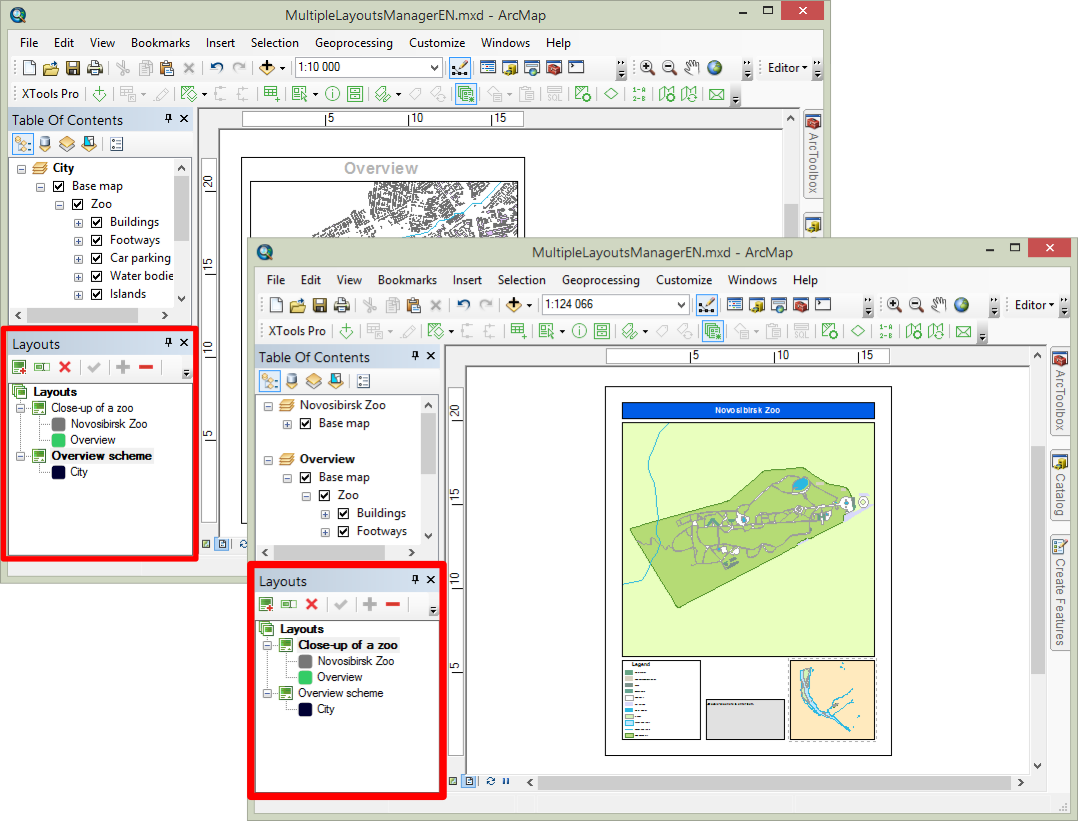Click New Layout icon in front Layouts panel

point(266,604)
